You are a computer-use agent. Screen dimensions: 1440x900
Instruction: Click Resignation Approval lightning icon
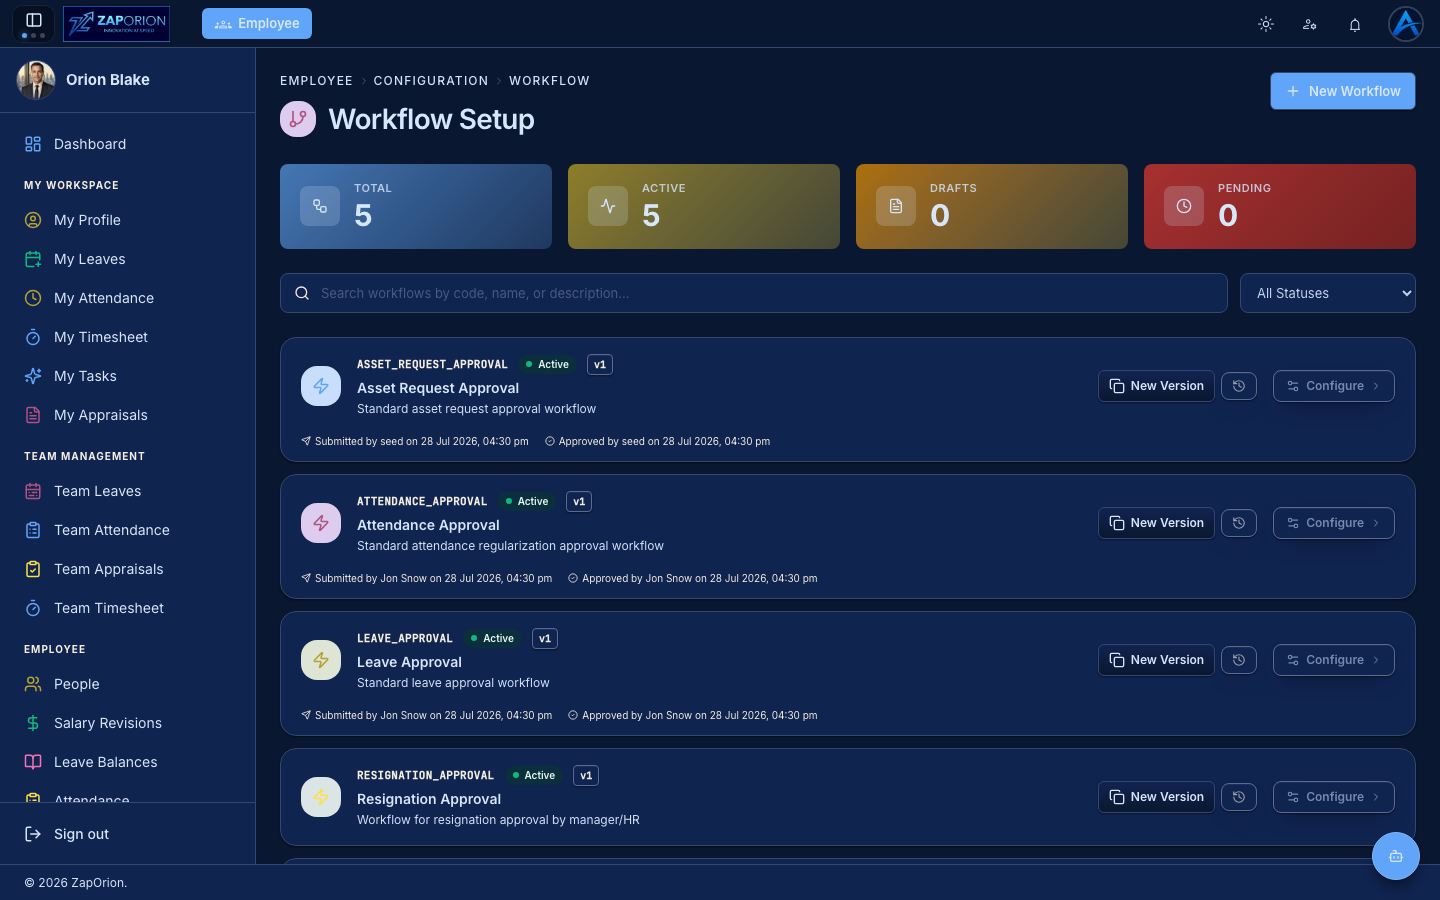321,797
